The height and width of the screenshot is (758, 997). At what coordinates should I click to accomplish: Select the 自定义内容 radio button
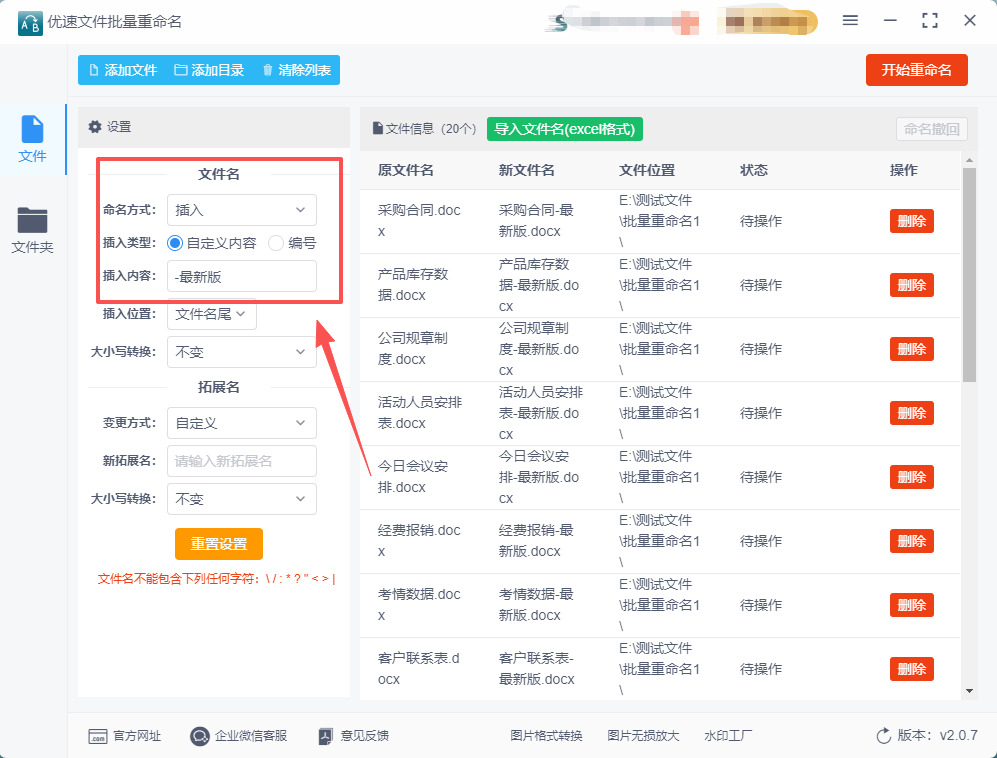175,242
